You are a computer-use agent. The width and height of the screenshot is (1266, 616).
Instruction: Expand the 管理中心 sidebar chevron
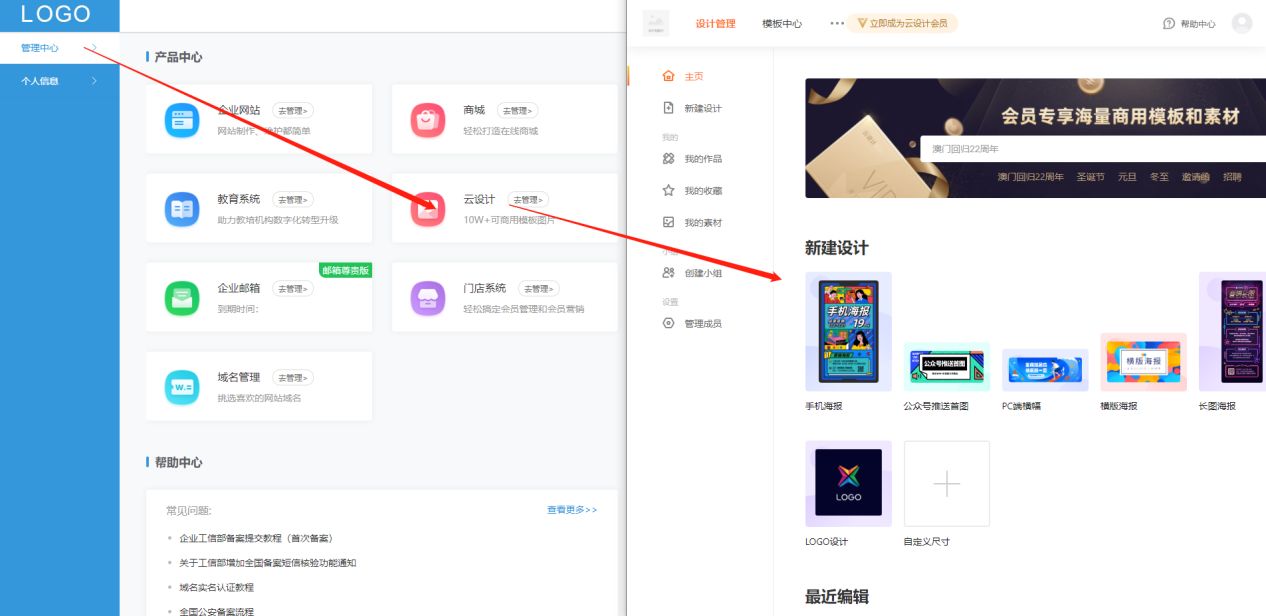[x=94, y=48]
